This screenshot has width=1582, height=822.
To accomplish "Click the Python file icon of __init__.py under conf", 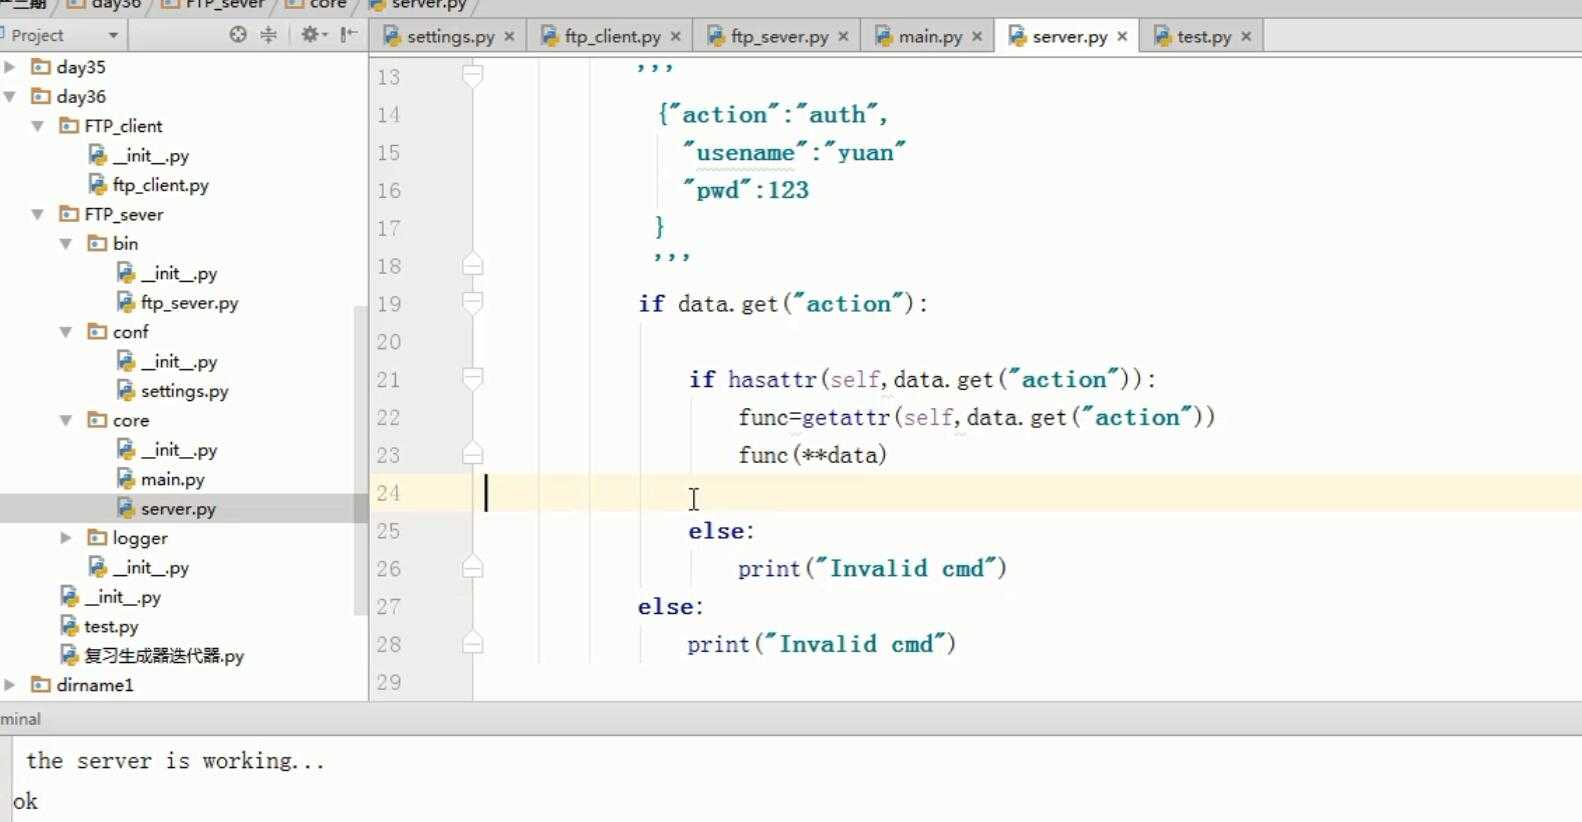I will (x=126, y=361).
